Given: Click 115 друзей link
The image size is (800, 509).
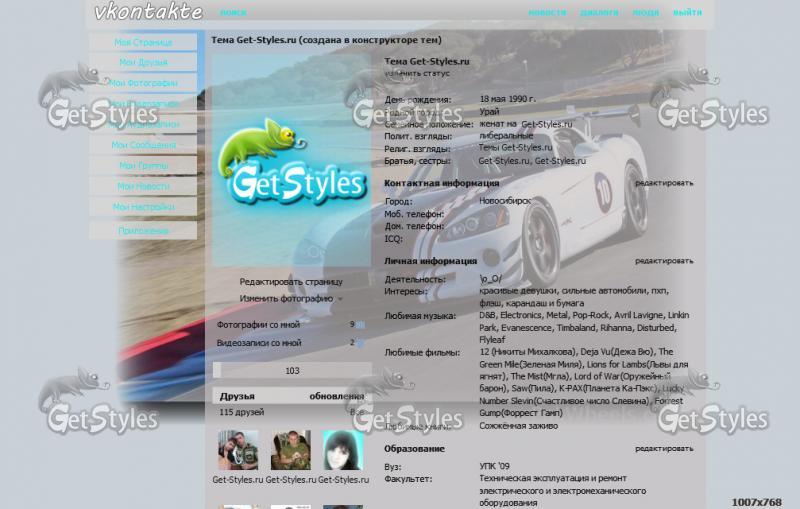Looking at the screenshot, I should tap(241, 412).
